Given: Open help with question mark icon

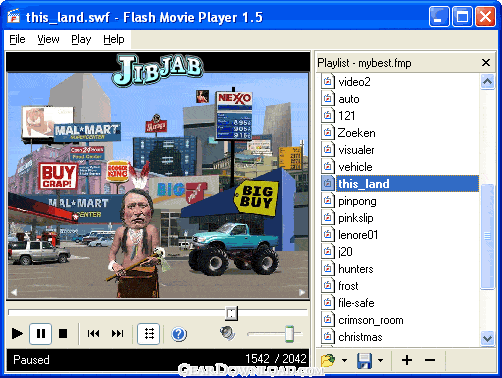Looking at the screenshot, I should click(x=179, y=334).
